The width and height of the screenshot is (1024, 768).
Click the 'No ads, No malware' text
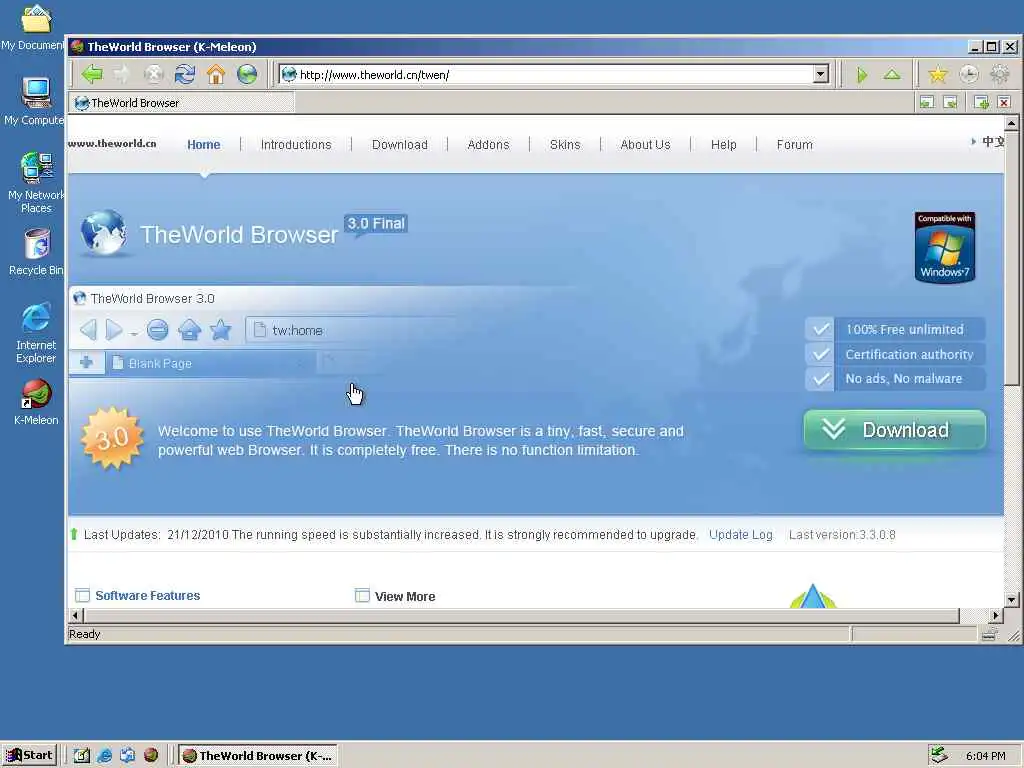(904, 378)
